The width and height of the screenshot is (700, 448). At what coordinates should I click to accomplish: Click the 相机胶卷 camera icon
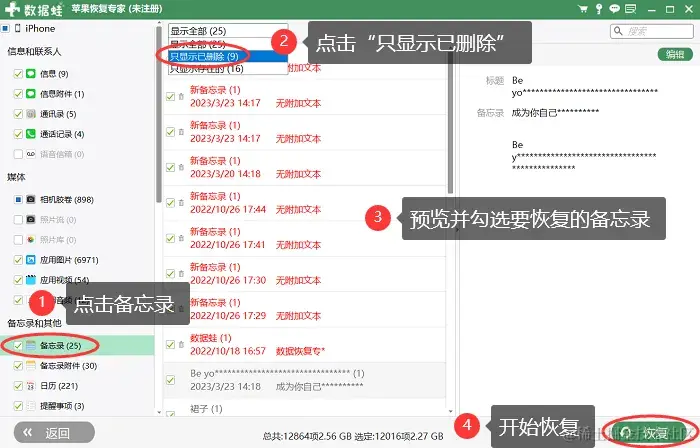click(x=31, y=199)
